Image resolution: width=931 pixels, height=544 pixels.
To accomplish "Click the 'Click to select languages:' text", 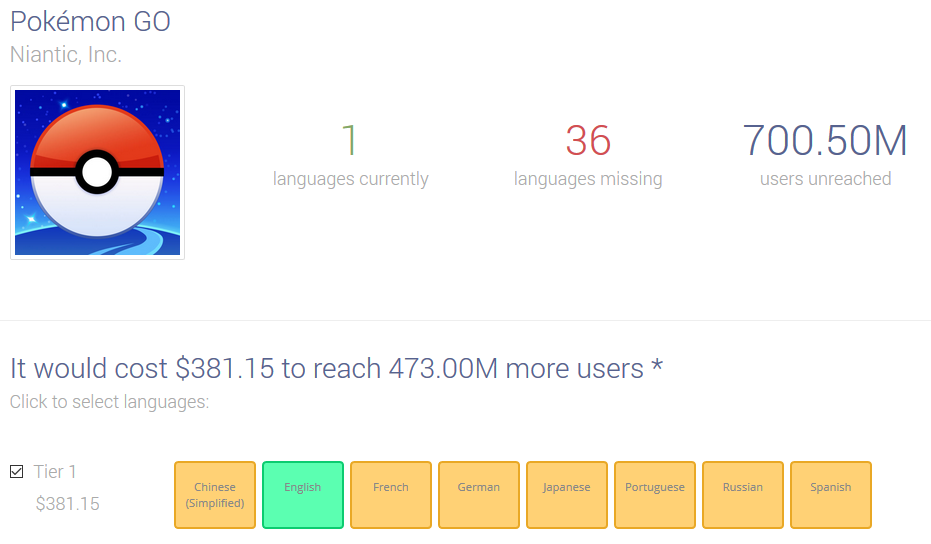I will [x=109, y=402].
